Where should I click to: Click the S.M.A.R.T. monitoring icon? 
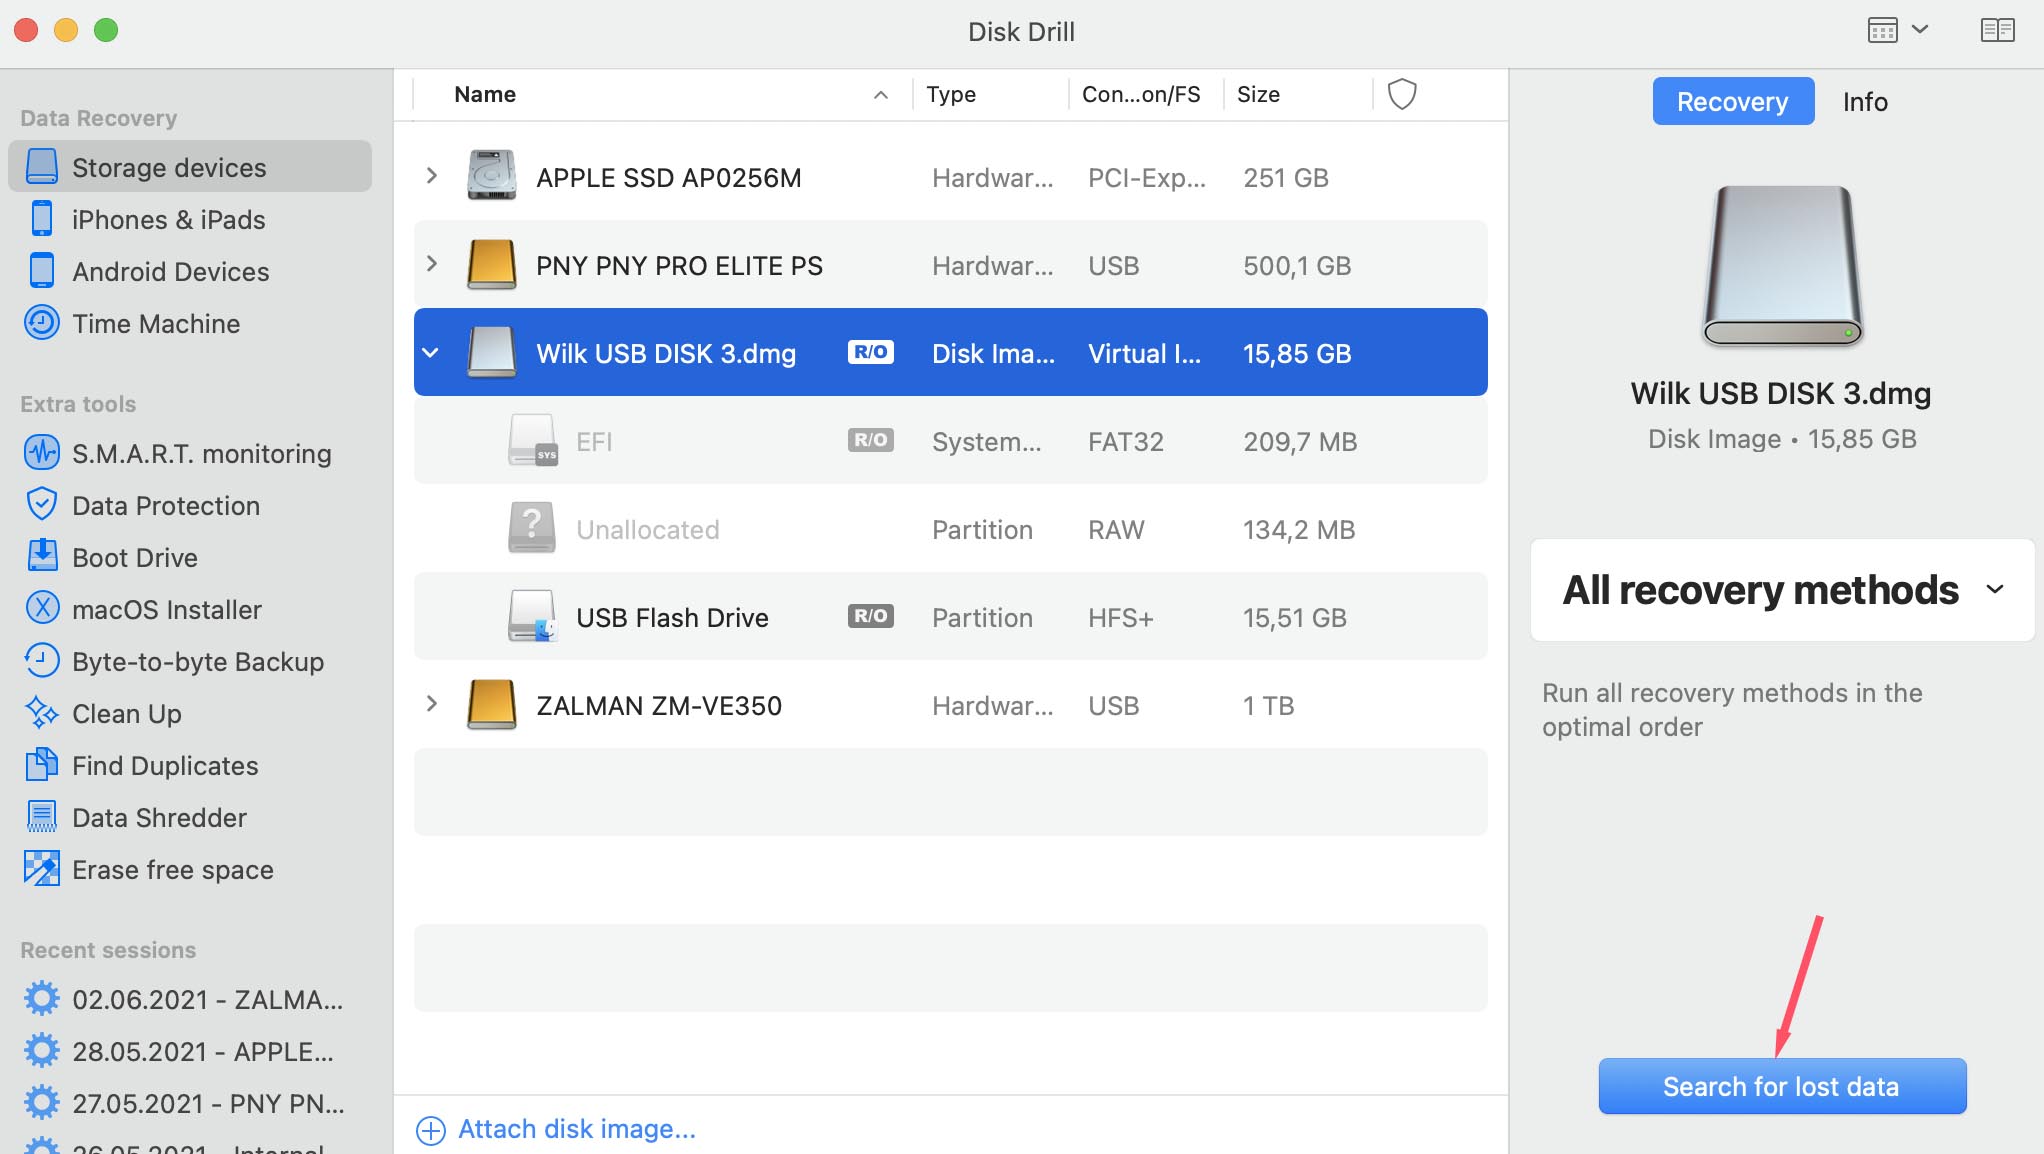(x=39, y=452)
